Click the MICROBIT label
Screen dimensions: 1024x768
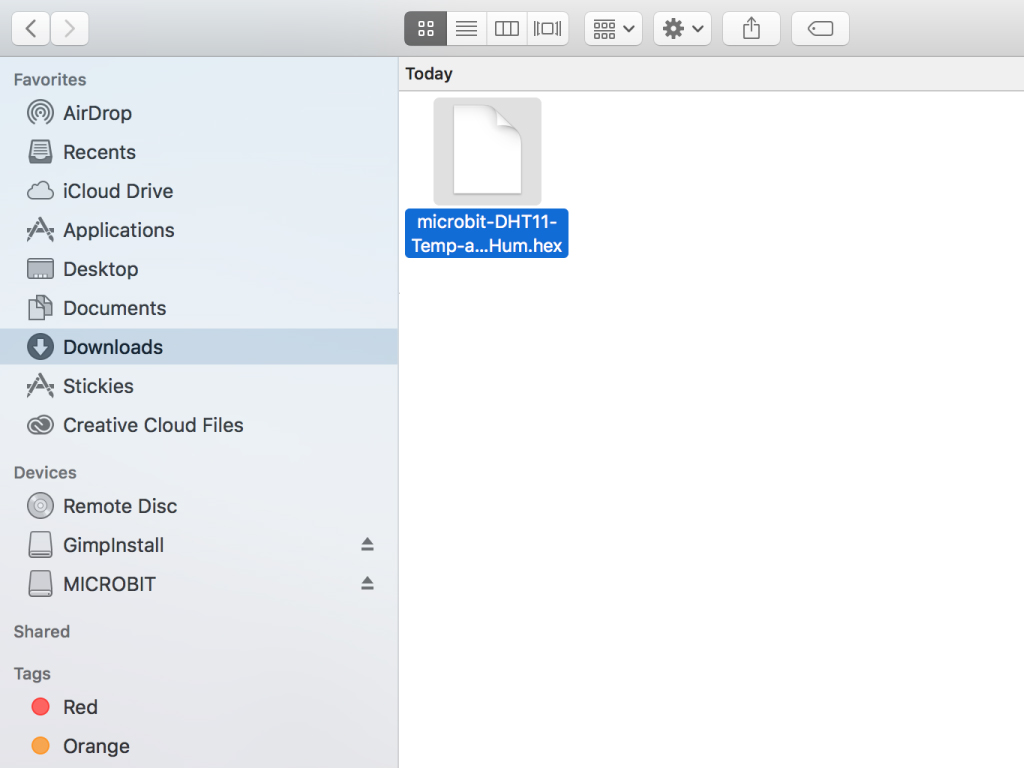pos(110,584)
